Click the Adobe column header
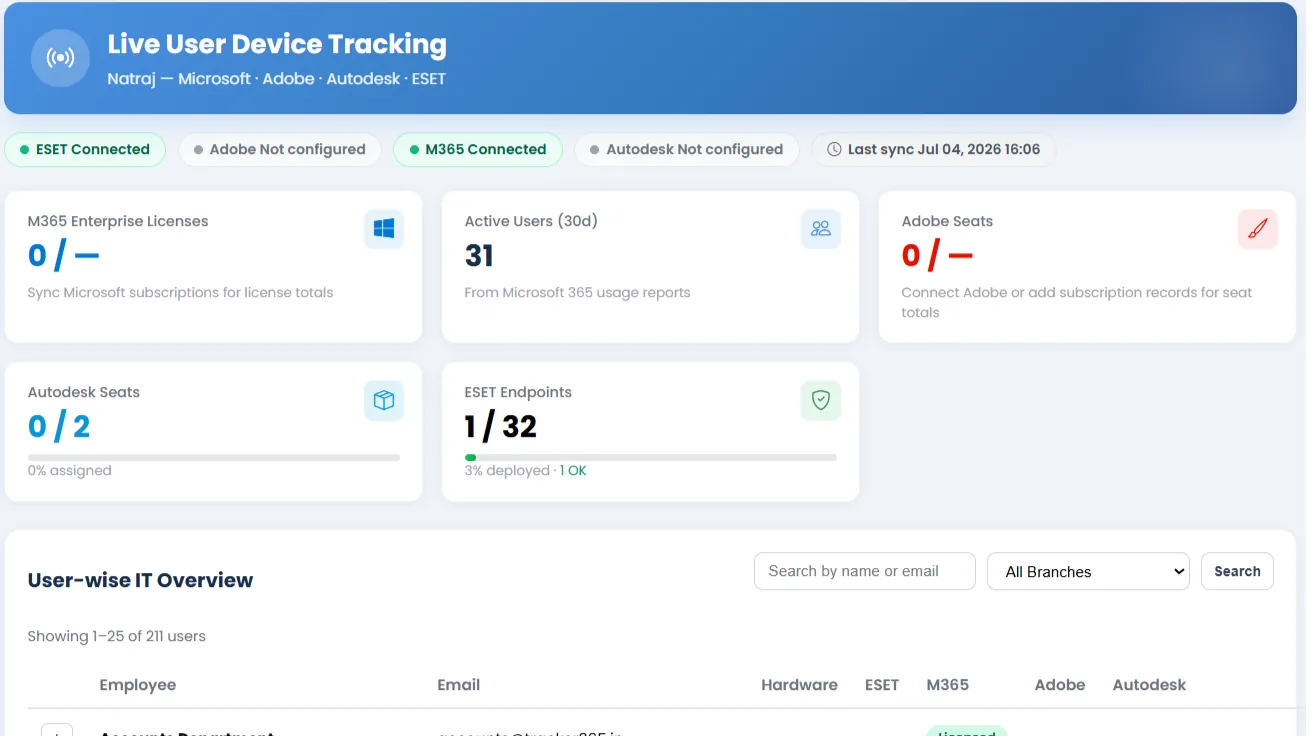 click(1060, 685)
